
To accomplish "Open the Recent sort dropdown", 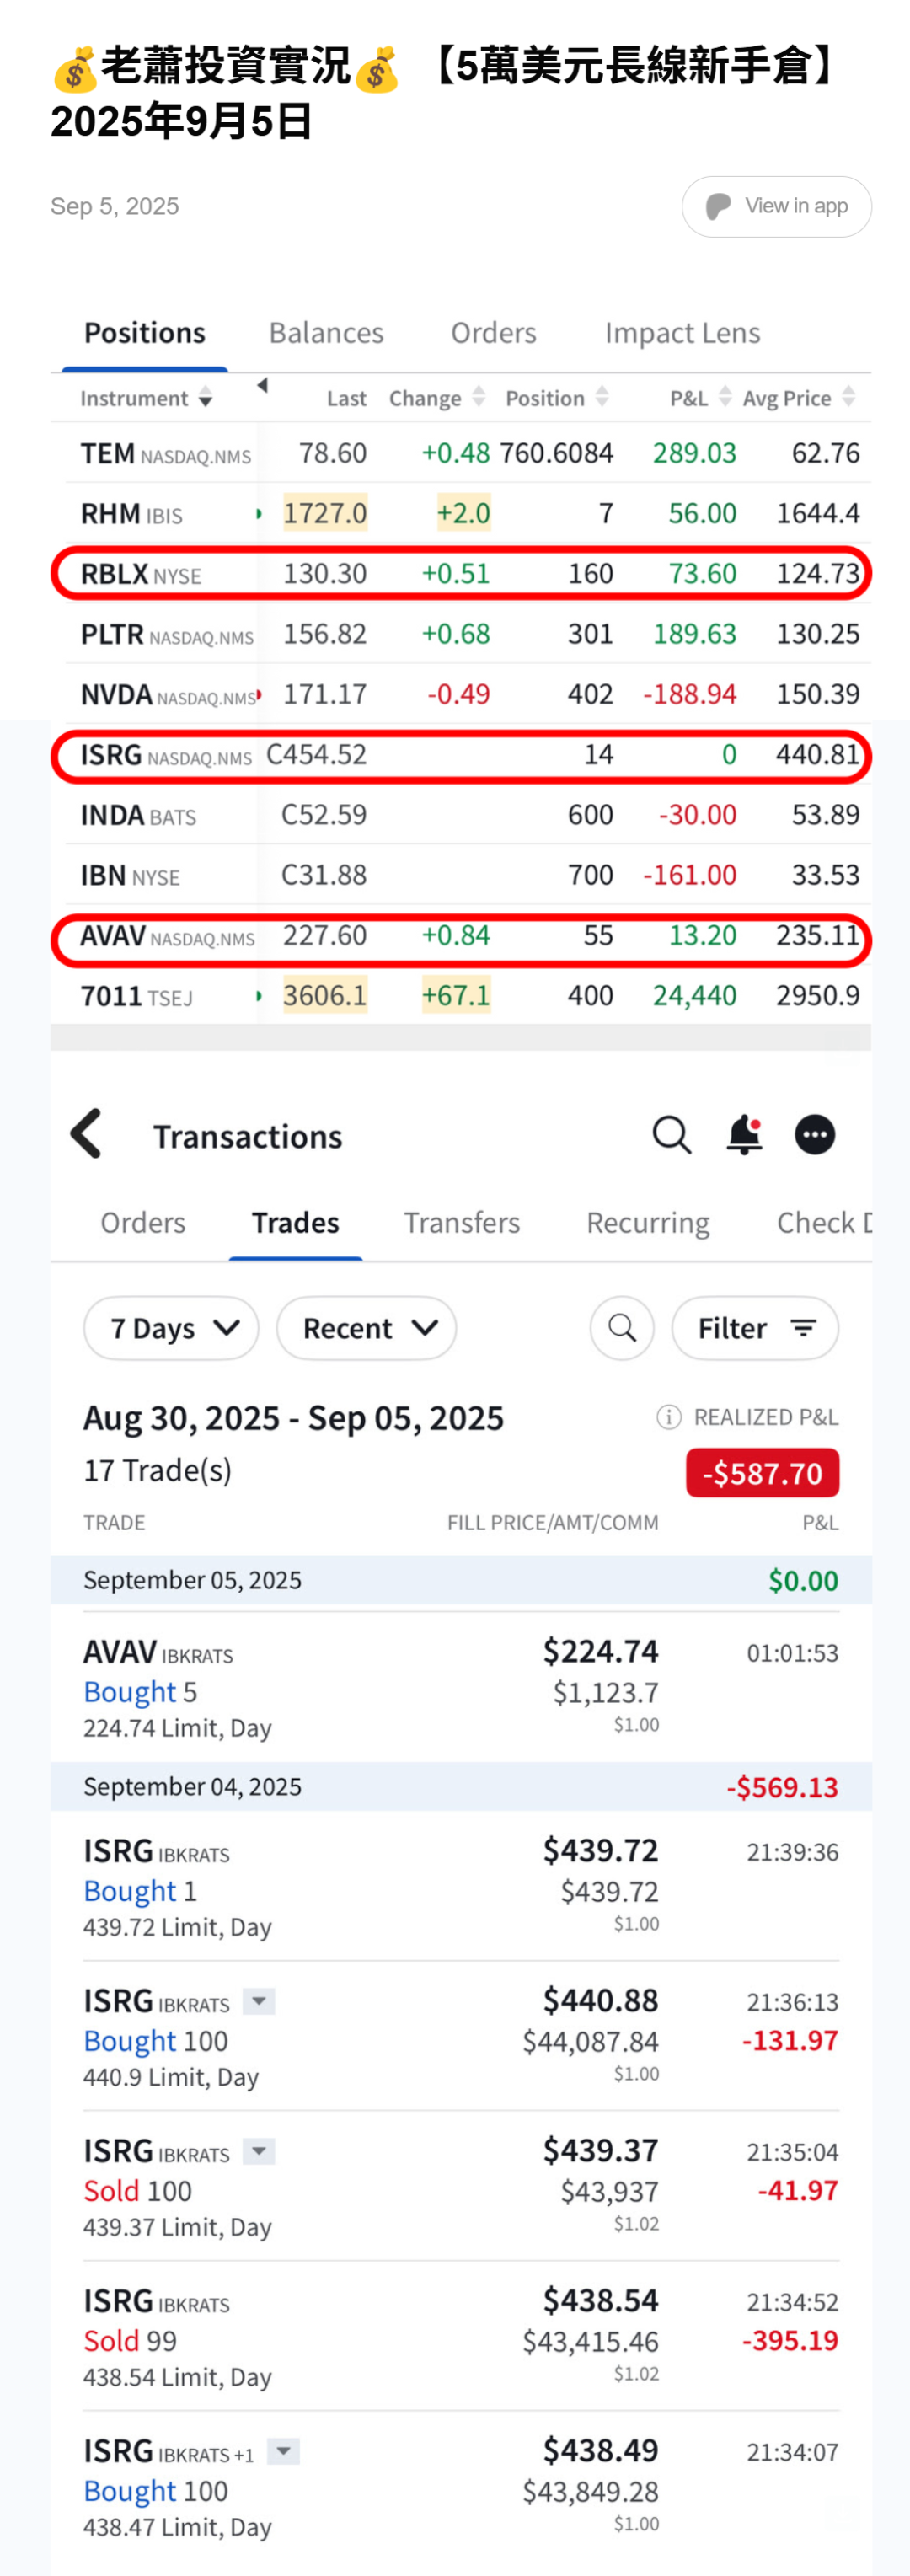I will coord(366,1328).
